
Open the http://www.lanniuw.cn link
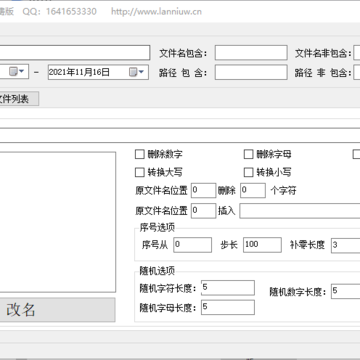[x=156, y=12]
